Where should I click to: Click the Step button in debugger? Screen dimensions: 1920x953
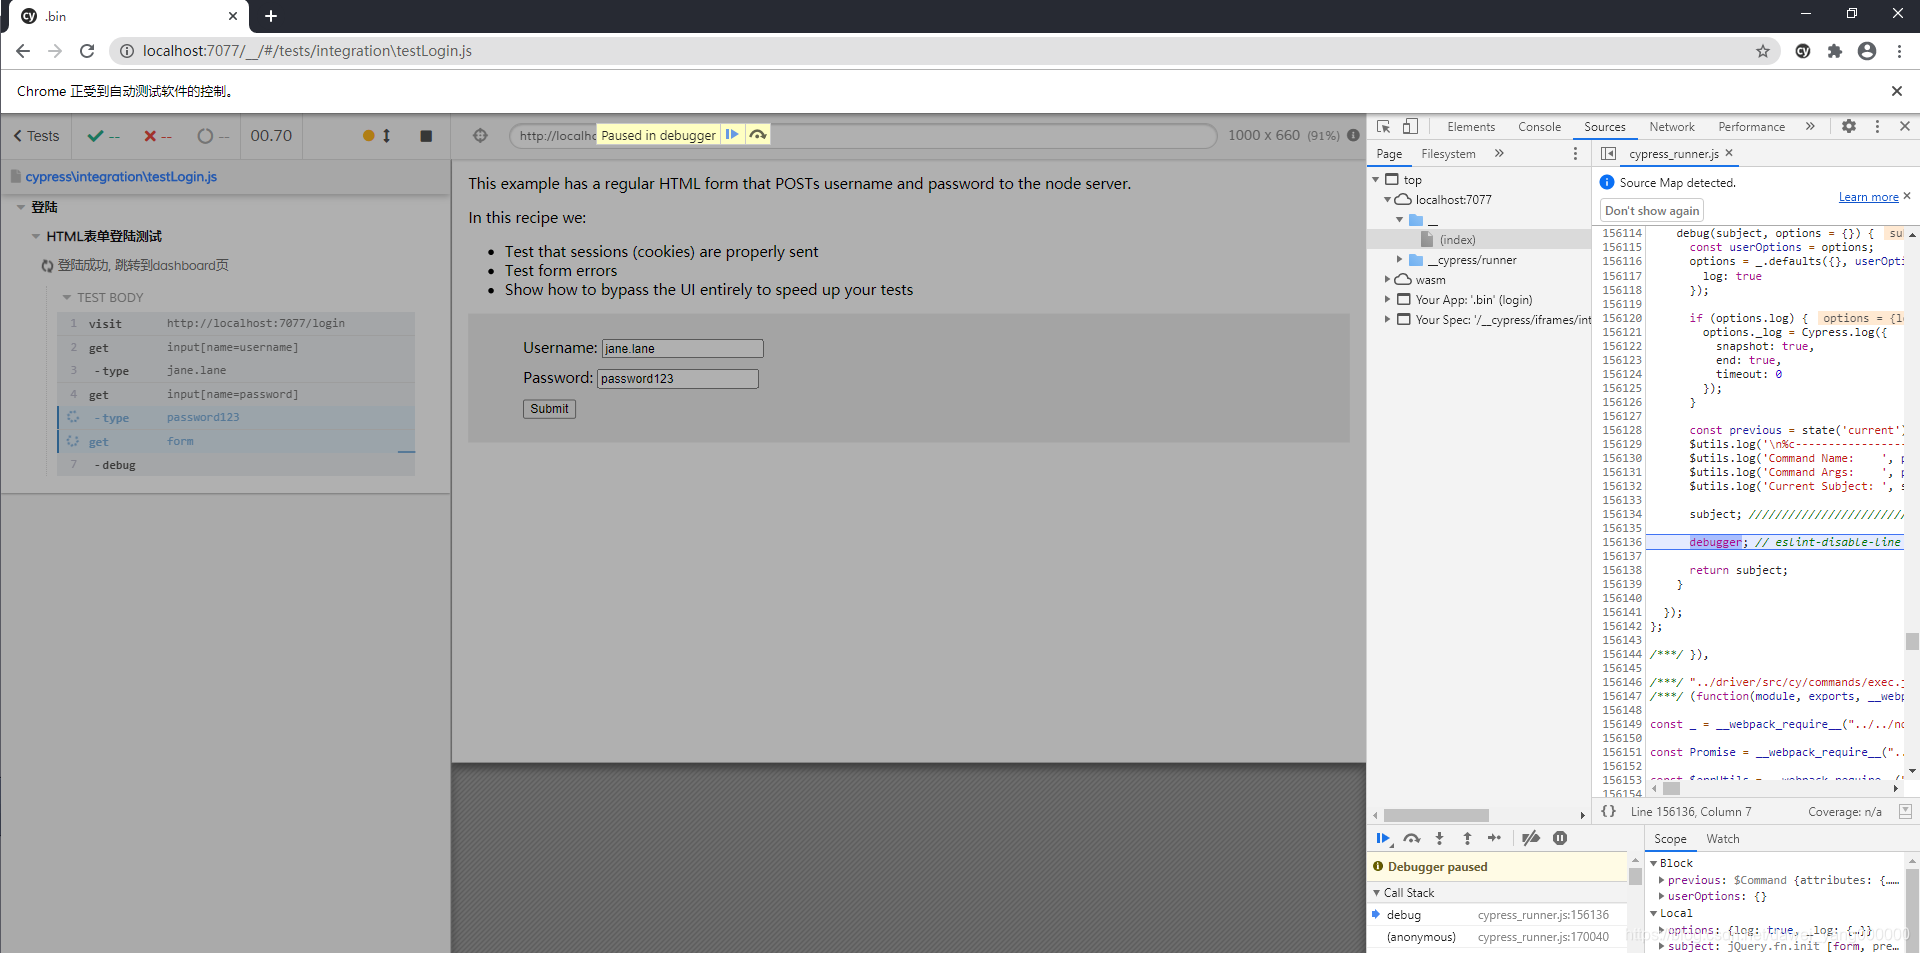(x=1494, y=839)
